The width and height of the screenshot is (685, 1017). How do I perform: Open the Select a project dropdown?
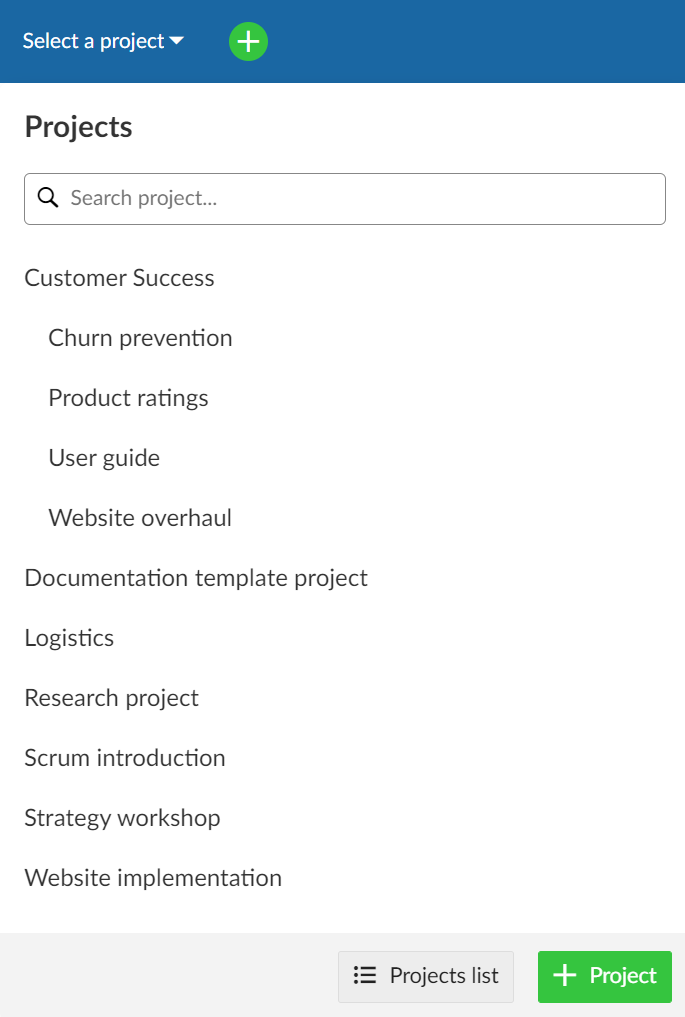[x=93, y=41]
